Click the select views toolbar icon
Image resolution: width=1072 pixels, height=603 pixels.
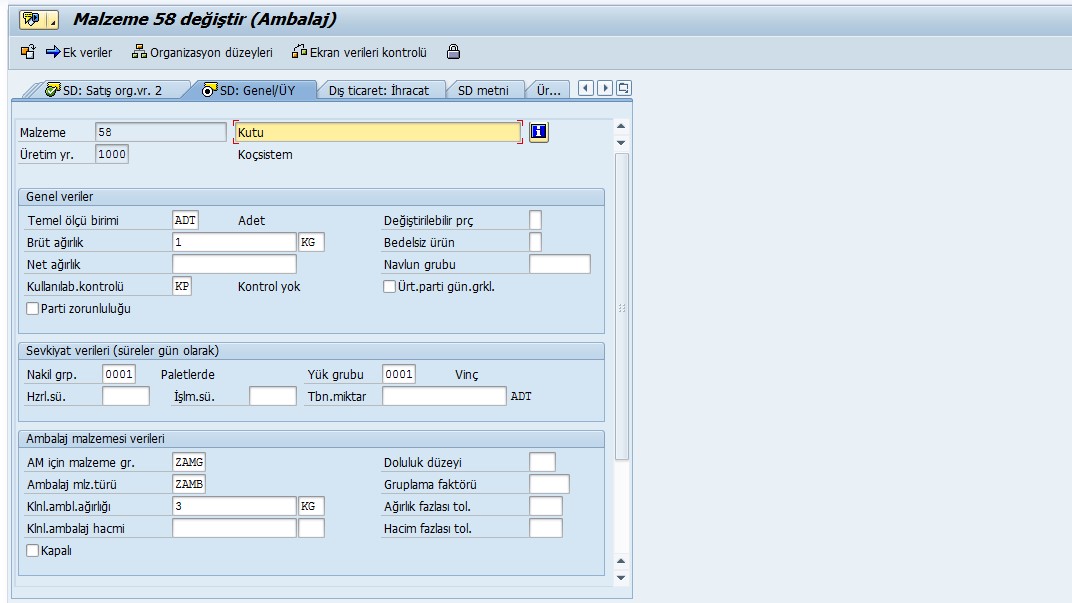pos(27,52)
